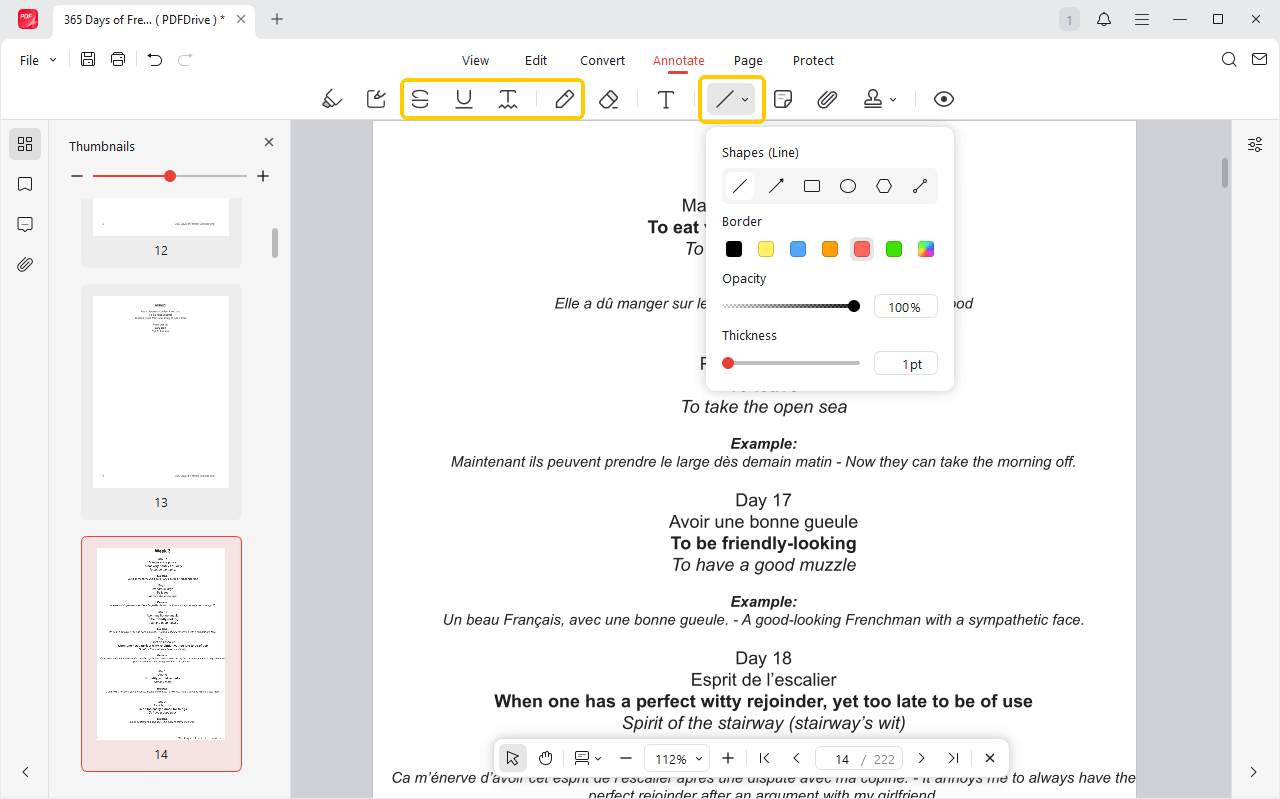The image size is (1280, 799).
Task: Activate the Eraser tool
Action: tap(608, 99)
